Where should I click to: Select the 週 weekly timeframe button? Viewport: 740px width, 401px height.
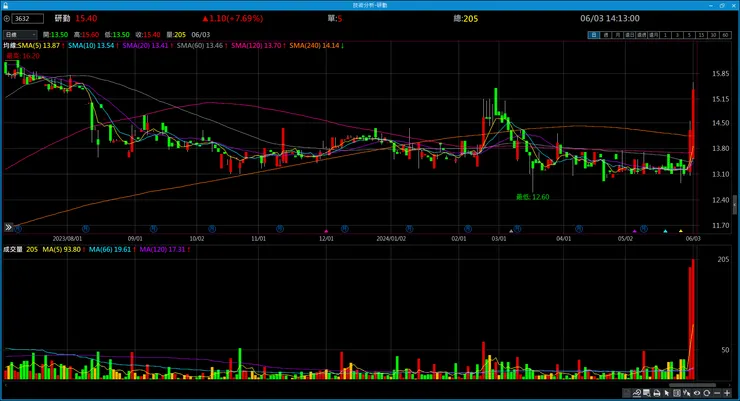click(x=605, y=35)
